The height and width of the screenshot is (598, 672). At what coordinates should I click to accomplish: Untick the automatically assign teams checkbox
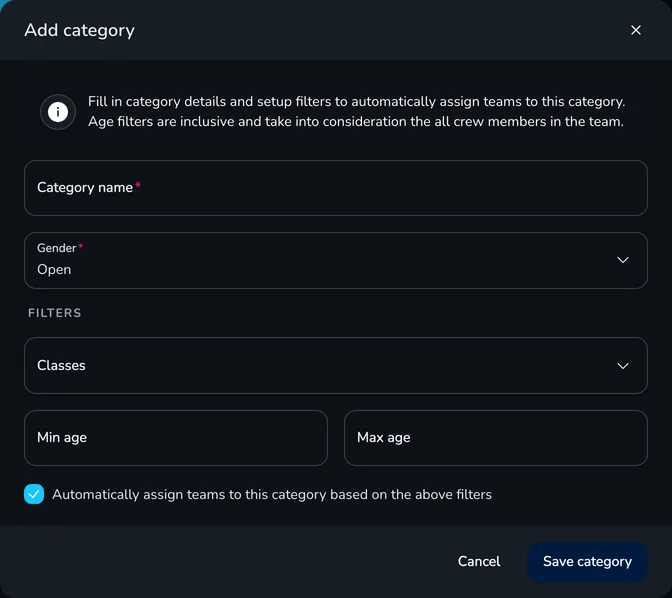[34, 494]
